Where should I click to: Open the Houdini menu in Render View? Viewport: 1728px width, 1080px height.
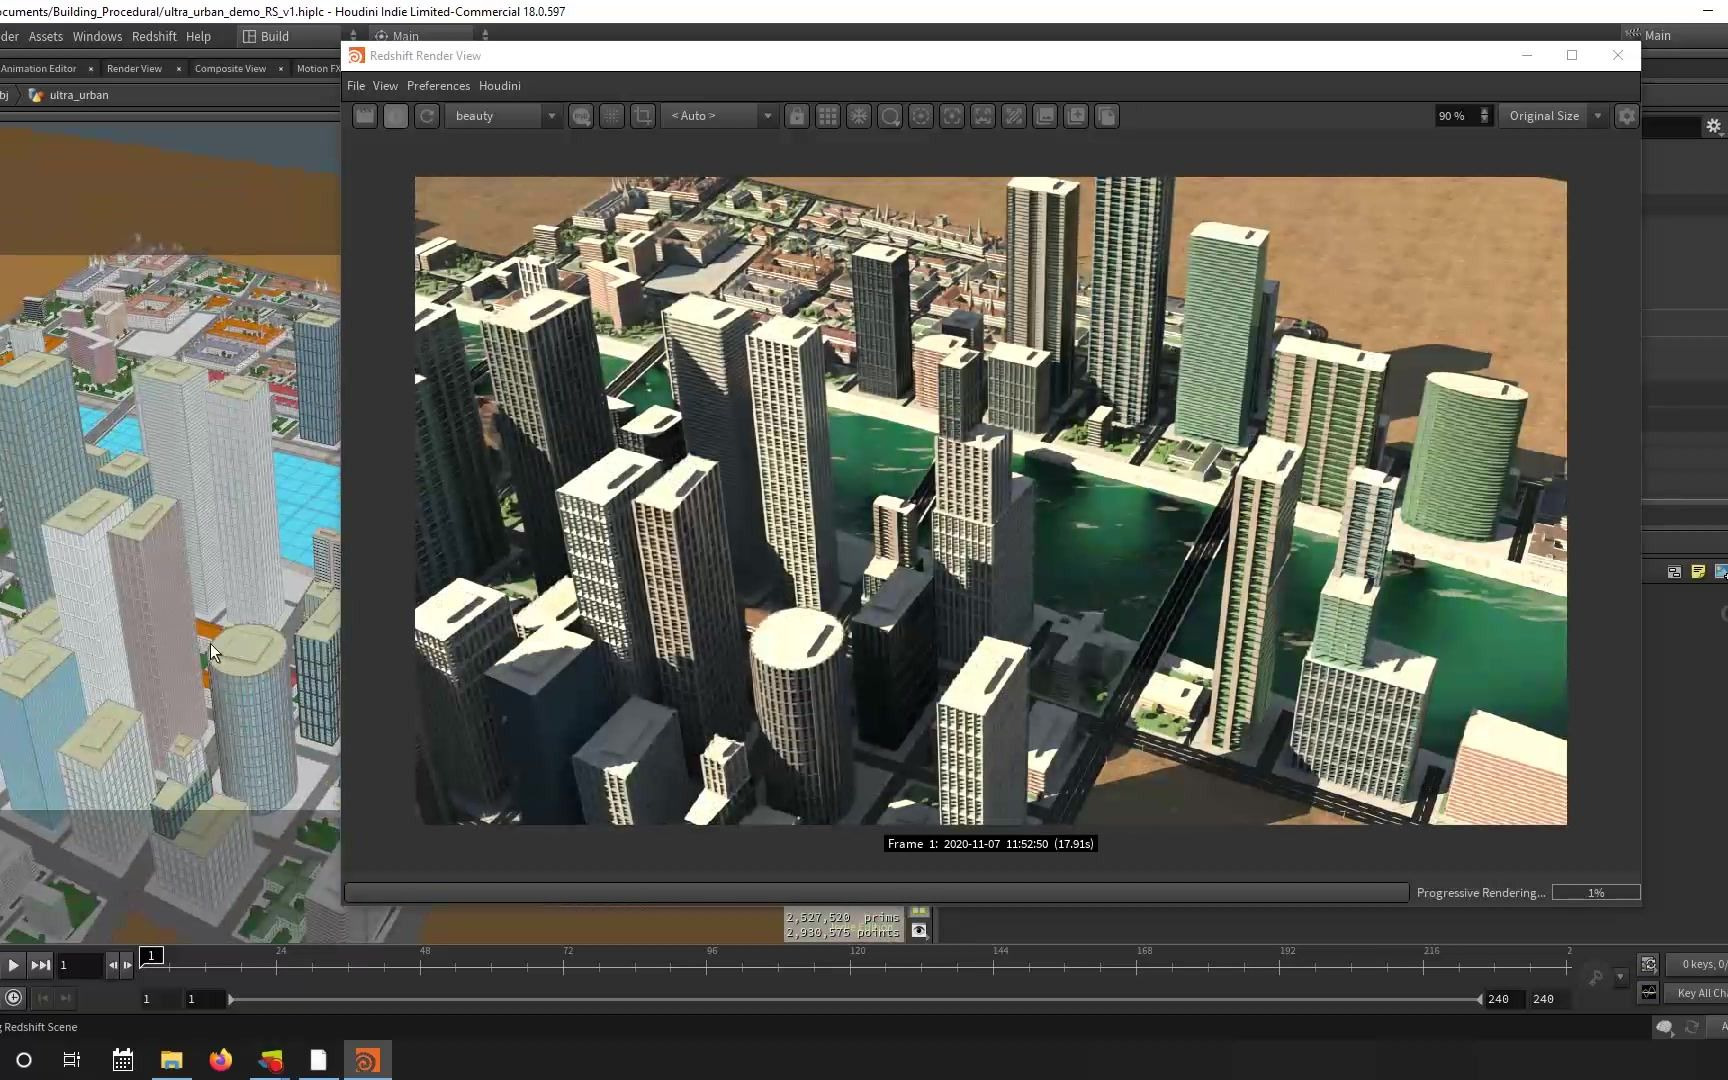pos(500,86)
